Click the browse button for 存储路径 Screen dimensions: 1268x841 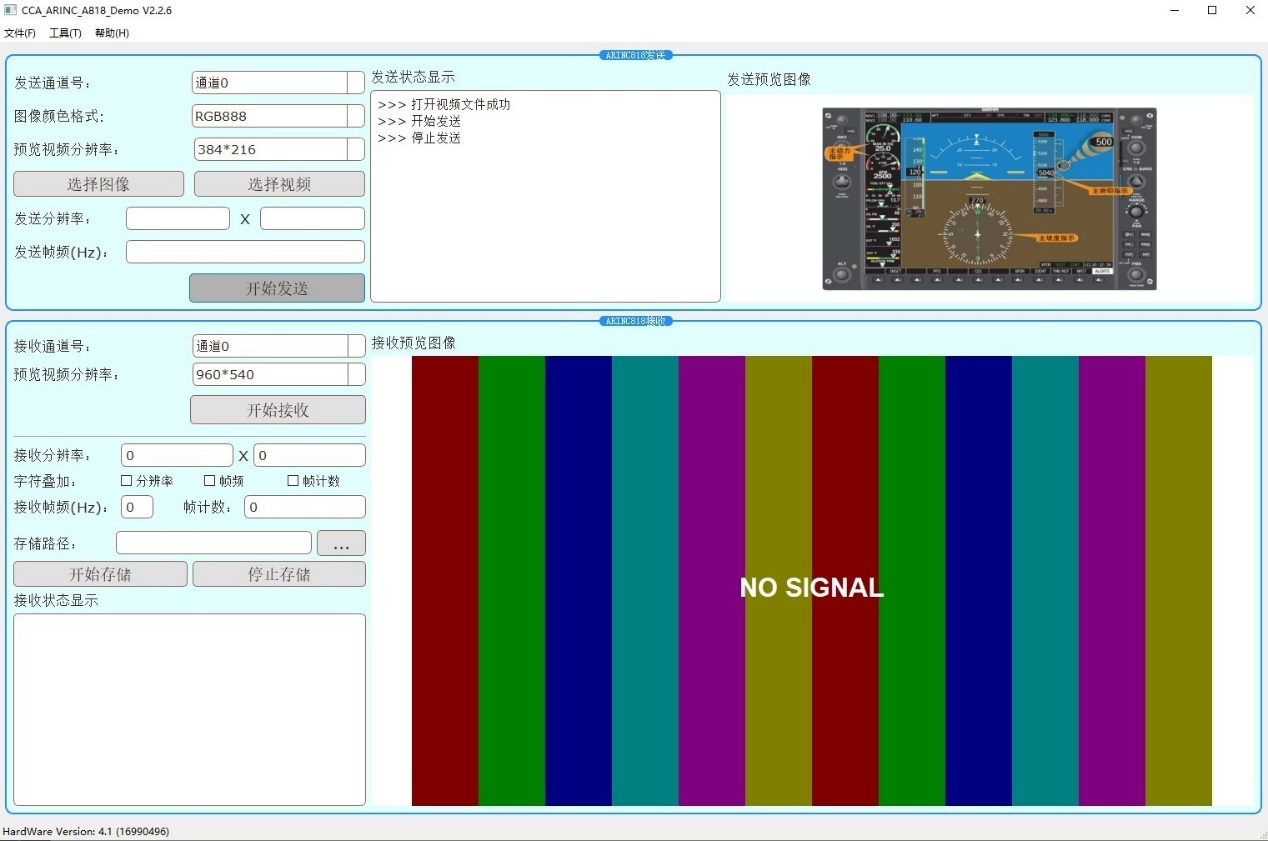pyautogui.click(x=341, y=544)
